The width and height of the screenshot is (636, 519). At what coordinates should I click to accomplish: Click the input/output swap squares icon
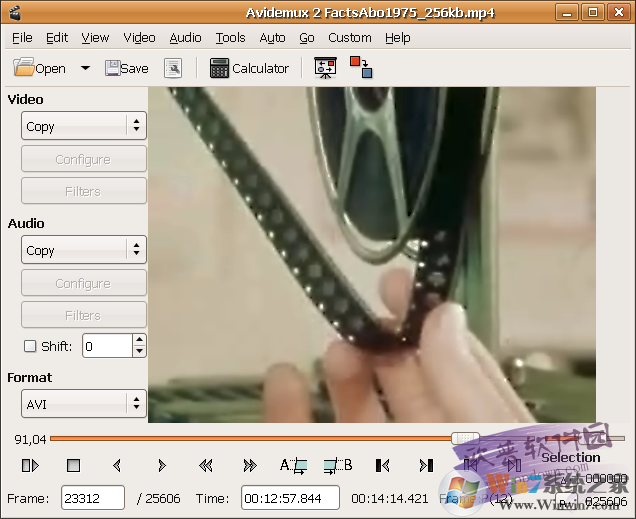(x=361, y=67)
